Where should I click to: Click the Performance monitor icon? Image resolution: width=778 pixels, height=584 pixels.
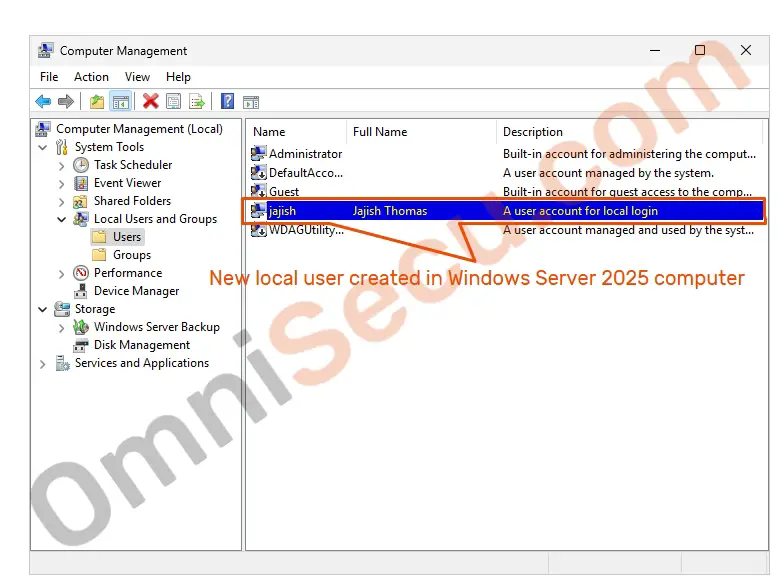81,273
